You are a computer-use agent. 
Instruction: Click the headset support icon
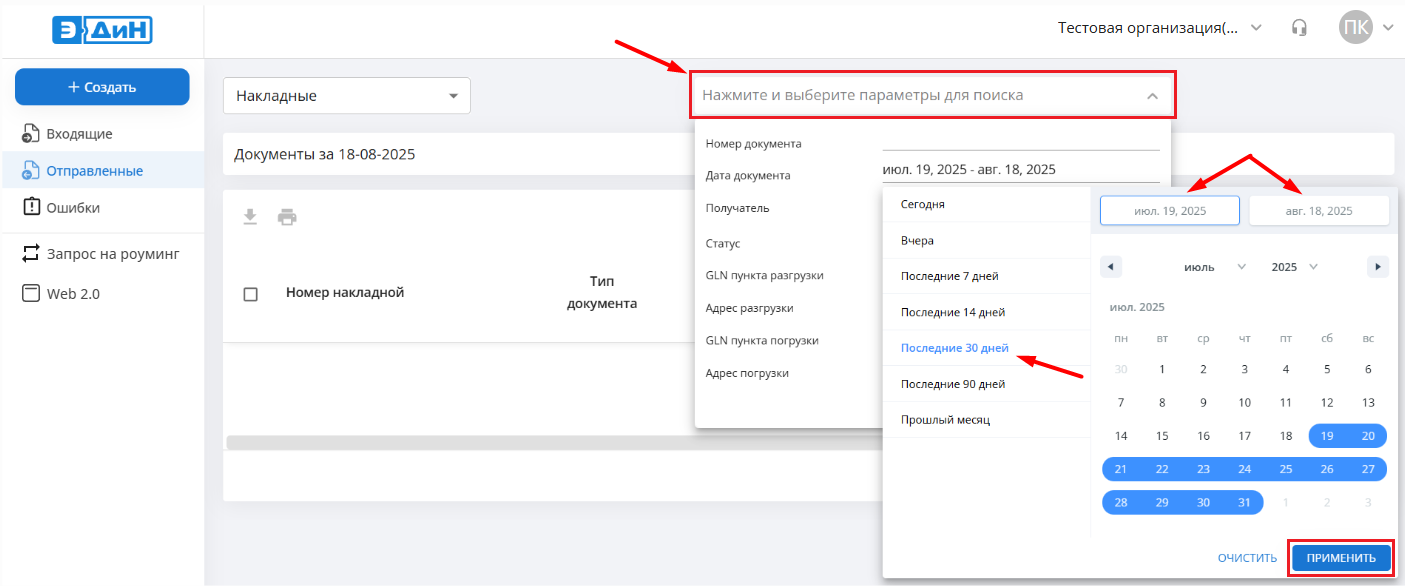pyautogui.click(x=1299, y=28)
